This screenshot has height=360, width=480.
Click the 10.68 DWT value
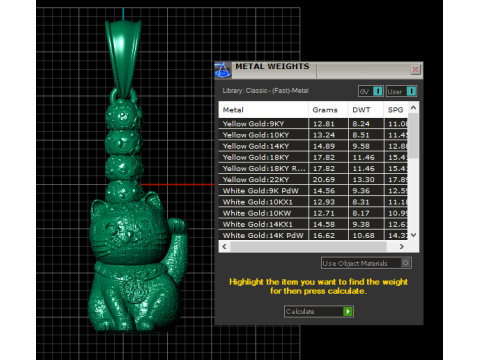(x=363, y=235)
